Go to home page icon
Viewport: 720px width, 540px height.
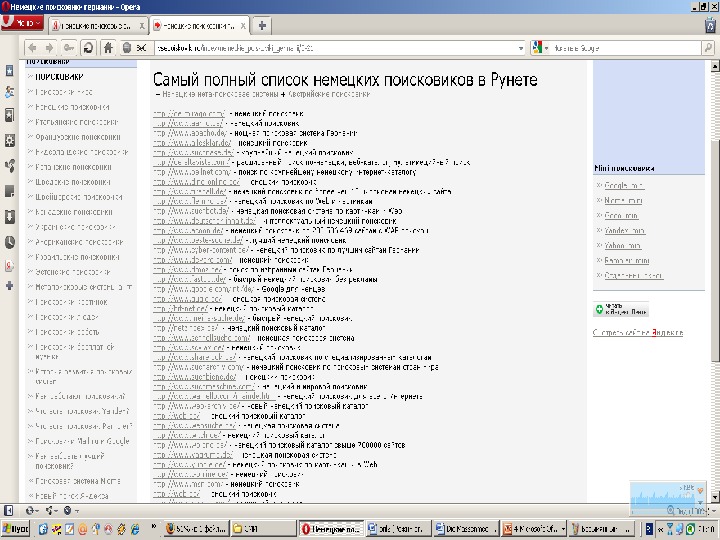pyautogui.click(x=108, y=48)
